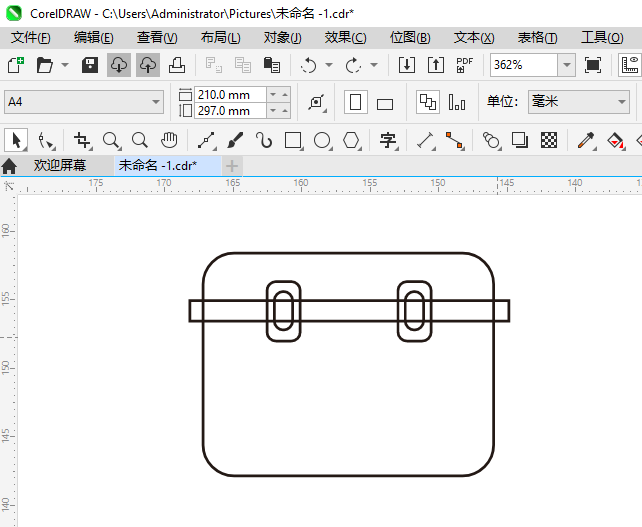The height and width of the screenshot is (527, 642).
Task: Click the Export icon
Action: pos(436,65)
